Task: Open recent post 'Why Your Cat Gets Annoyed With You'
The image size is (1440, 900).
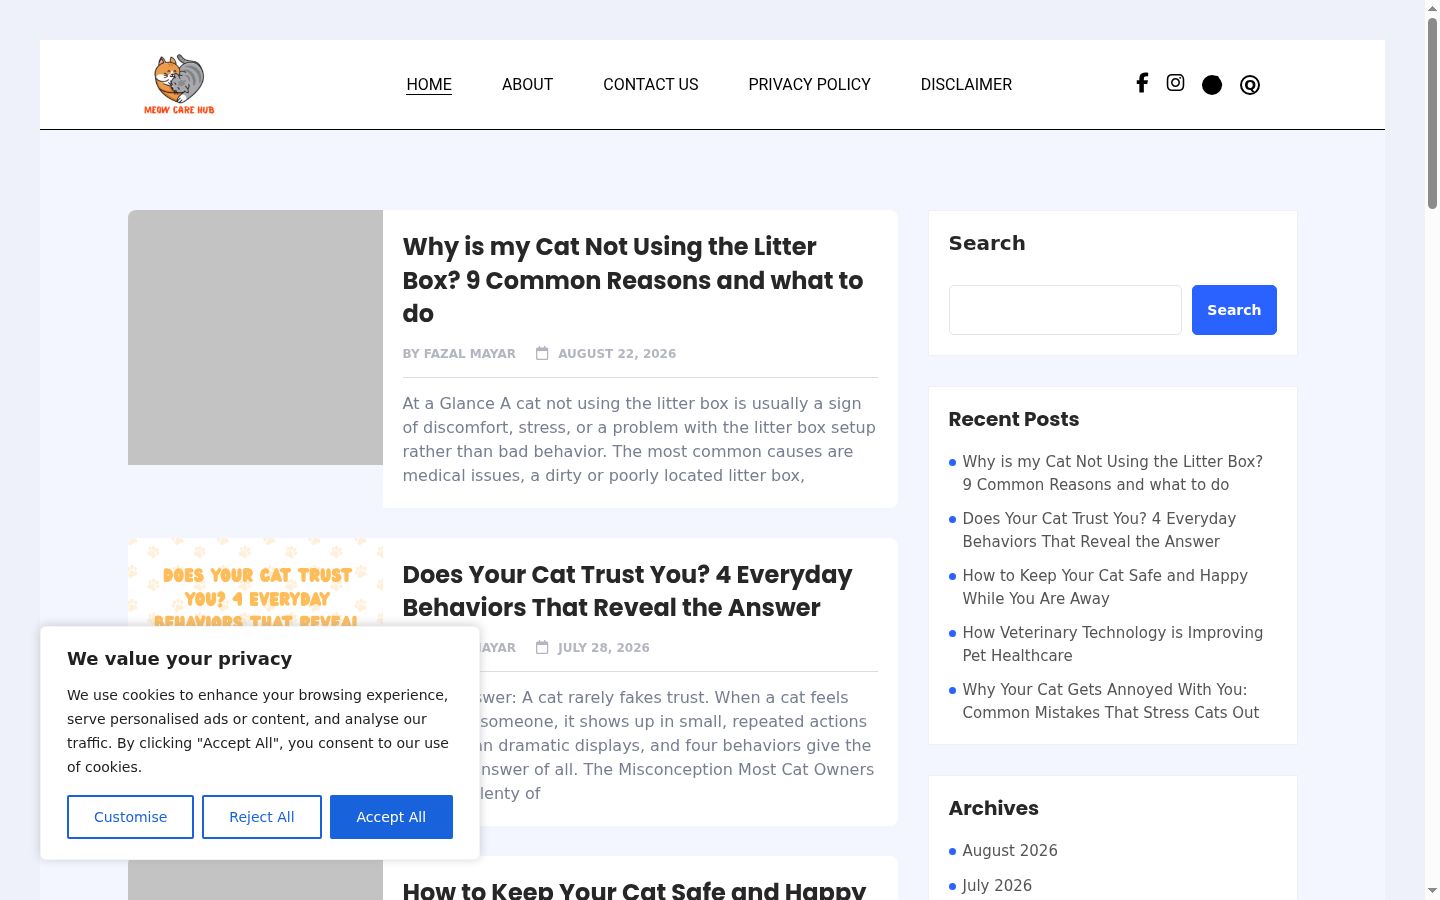Action: (x=1111, y=701)
